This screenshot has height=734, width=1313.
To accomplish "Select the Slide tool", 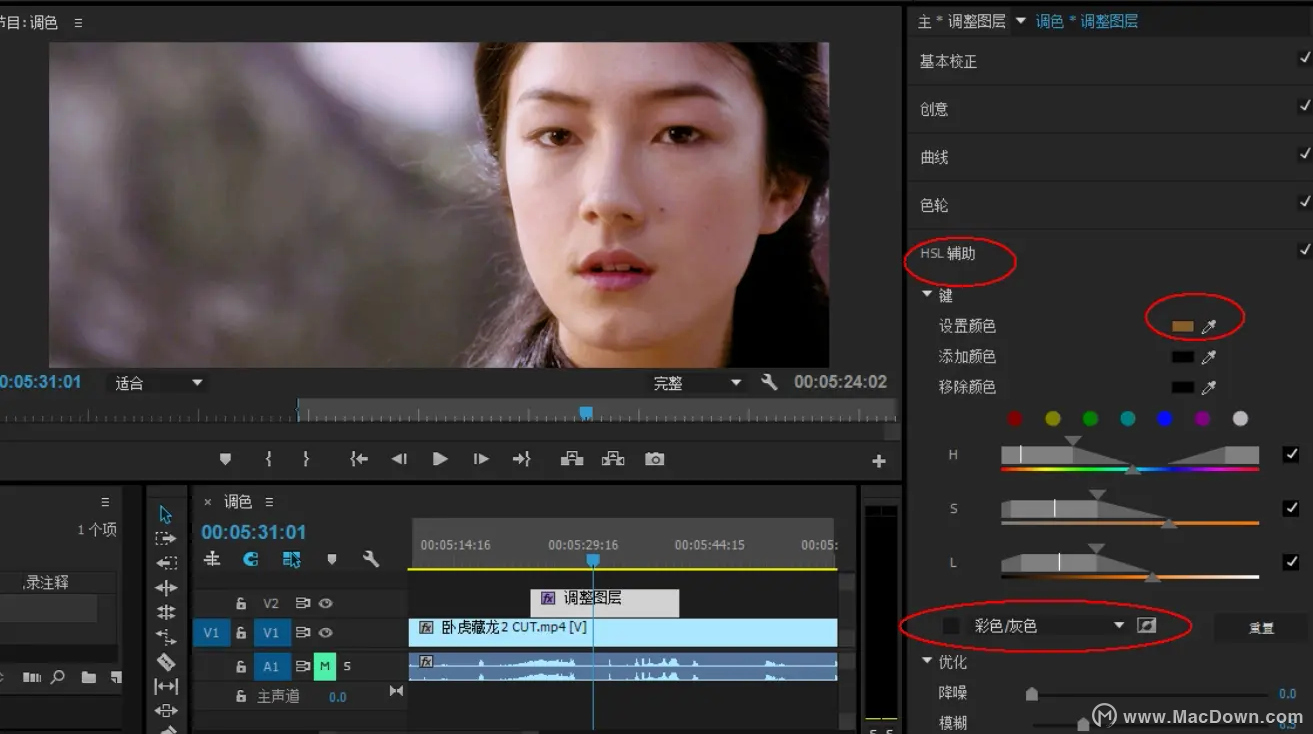I will [x=166, y=710].
